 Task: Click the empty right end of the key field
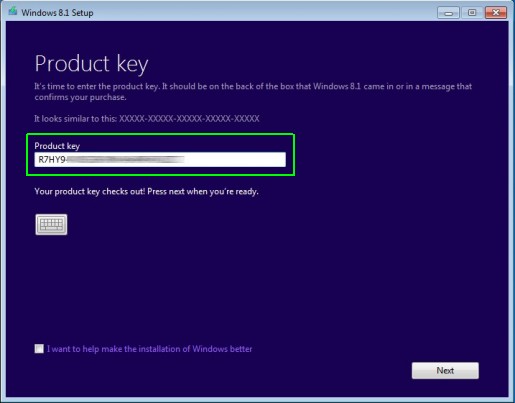point(235,160)
